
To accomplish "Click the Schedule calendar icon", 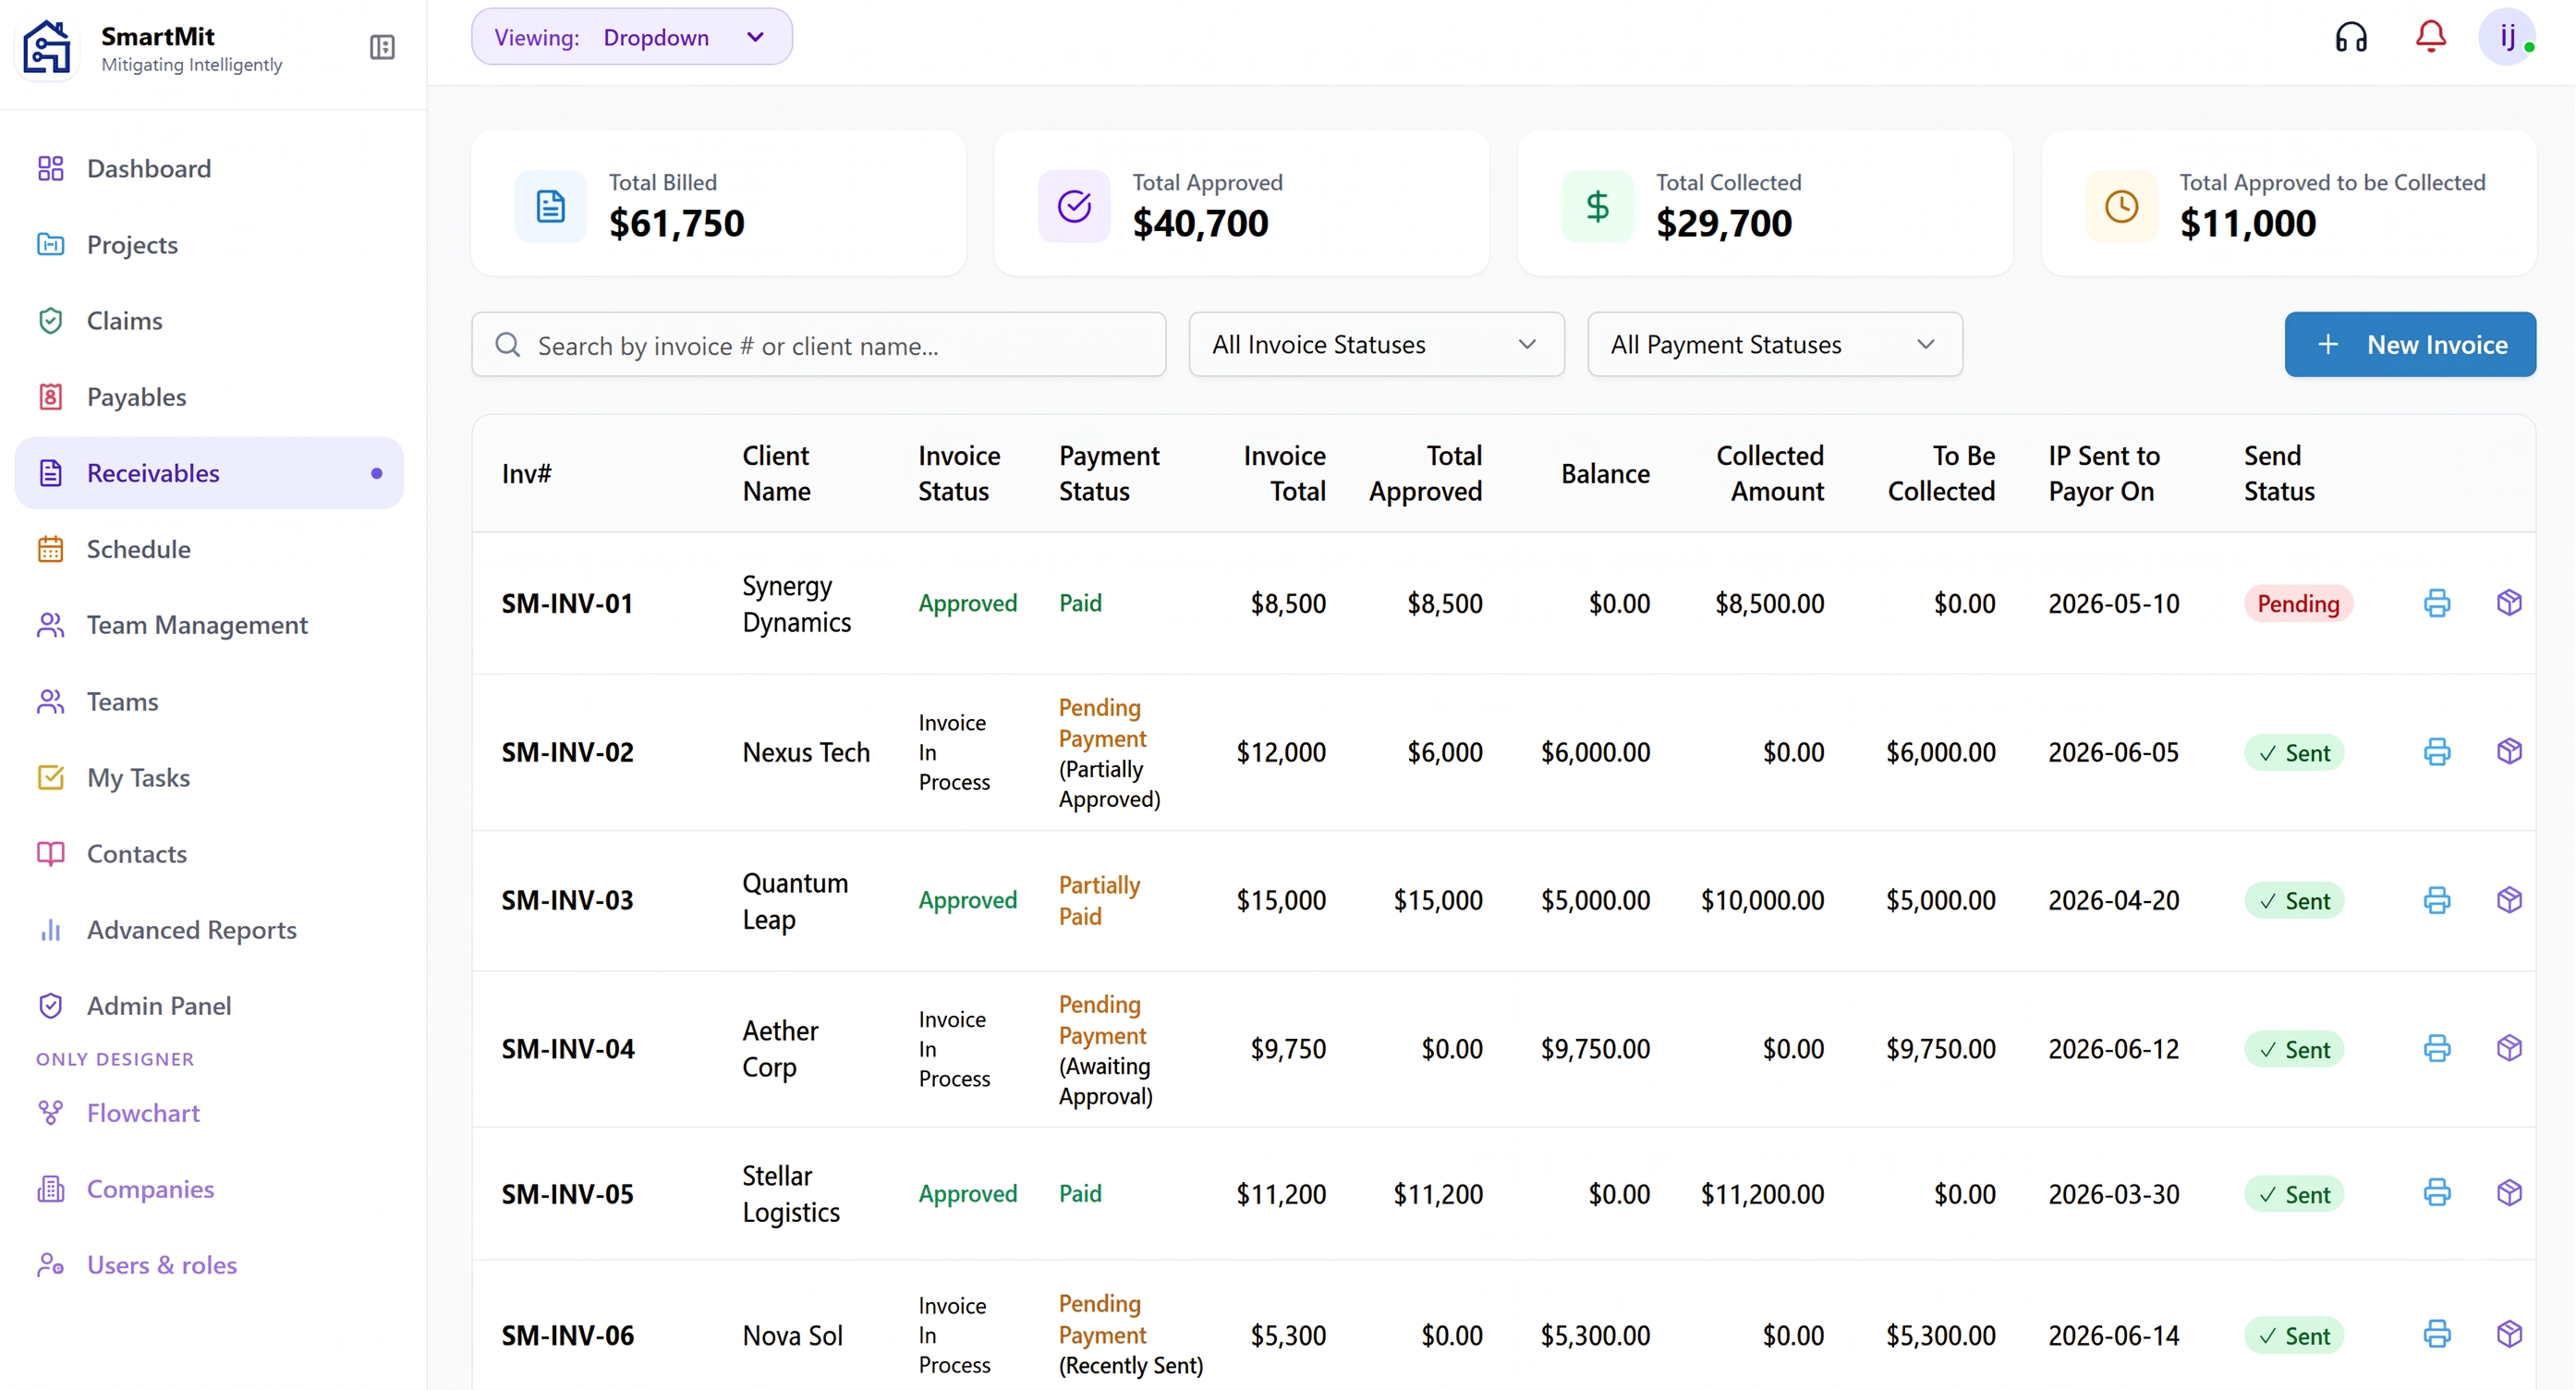I will tap(50, 549).
